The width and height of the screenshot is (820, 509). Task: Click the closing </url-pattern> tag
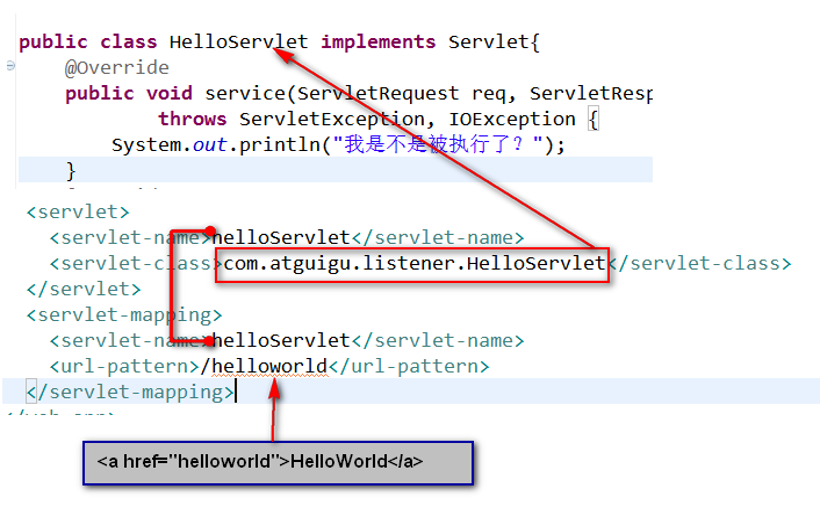[x=409, y=366]
